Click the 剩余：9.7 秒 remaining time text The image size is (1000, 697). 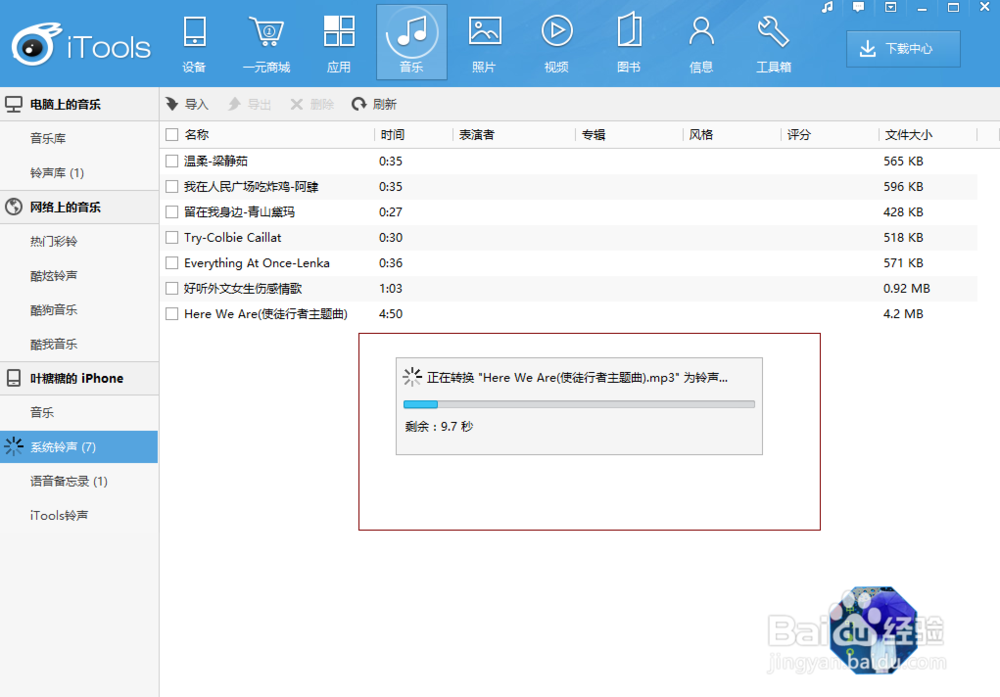(439, 427)
